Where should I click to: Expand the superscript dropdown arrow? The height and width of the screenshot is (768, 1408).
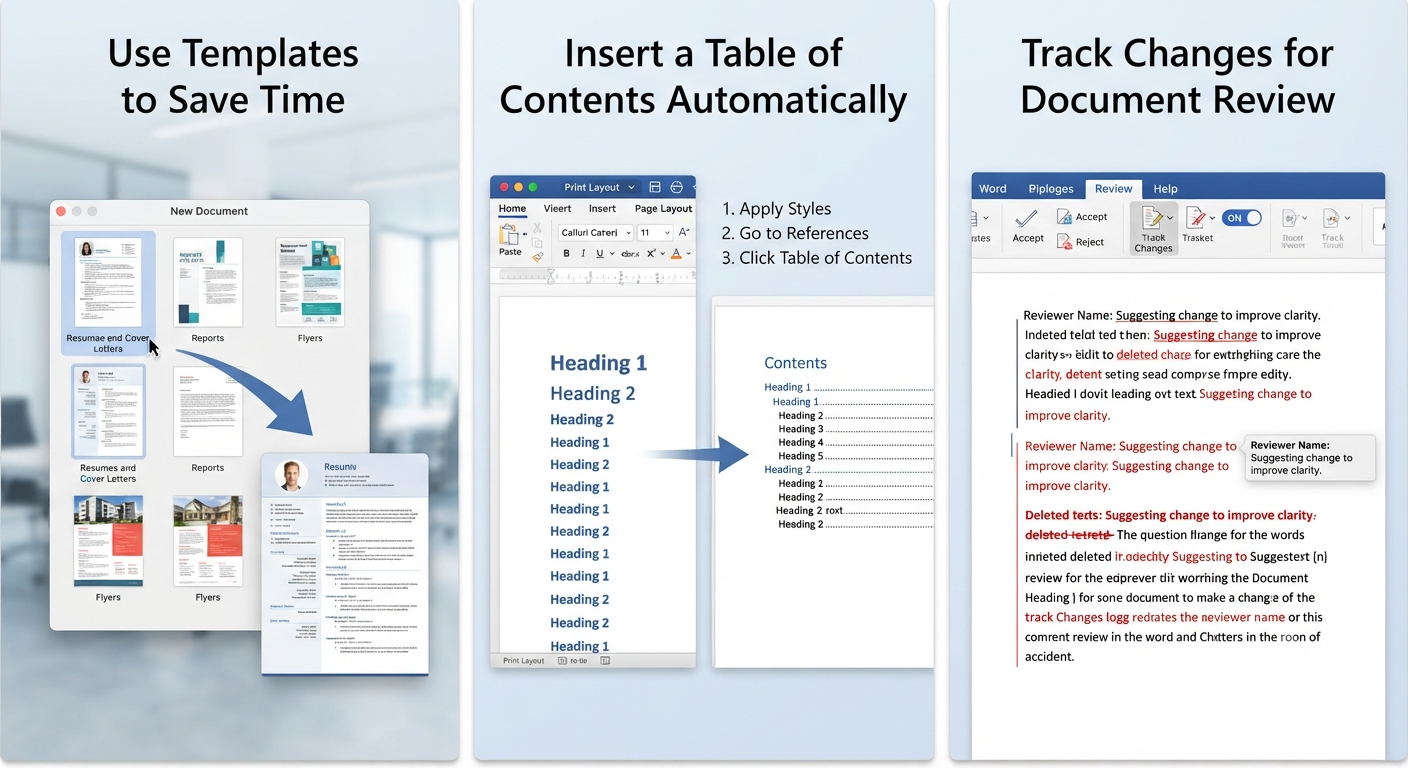coord(662,254)
